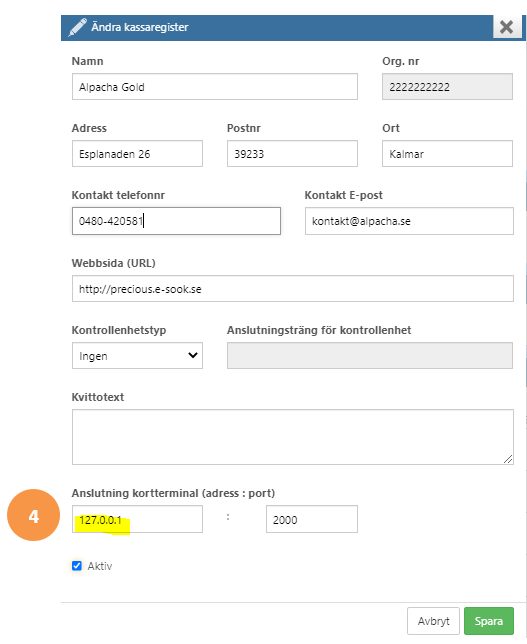
Task: Click the Adress field with Esplanaden 26
Action: pos(137,154)
